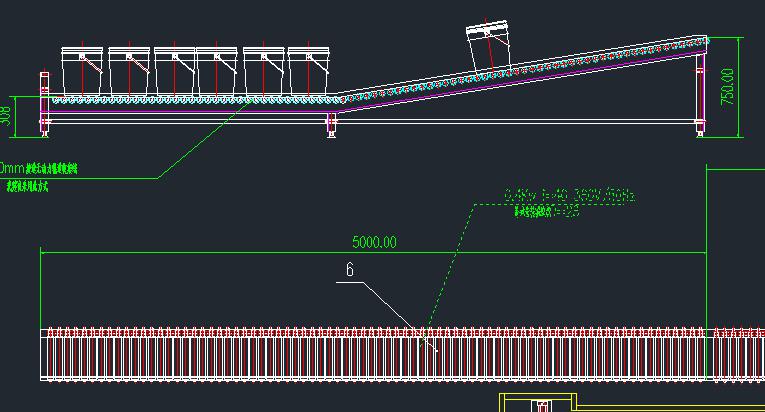Image resolution: width=765 pixels, height=412 pixels.
Task: Select the upper end of inclined conveyor
Action: point(700,42)
